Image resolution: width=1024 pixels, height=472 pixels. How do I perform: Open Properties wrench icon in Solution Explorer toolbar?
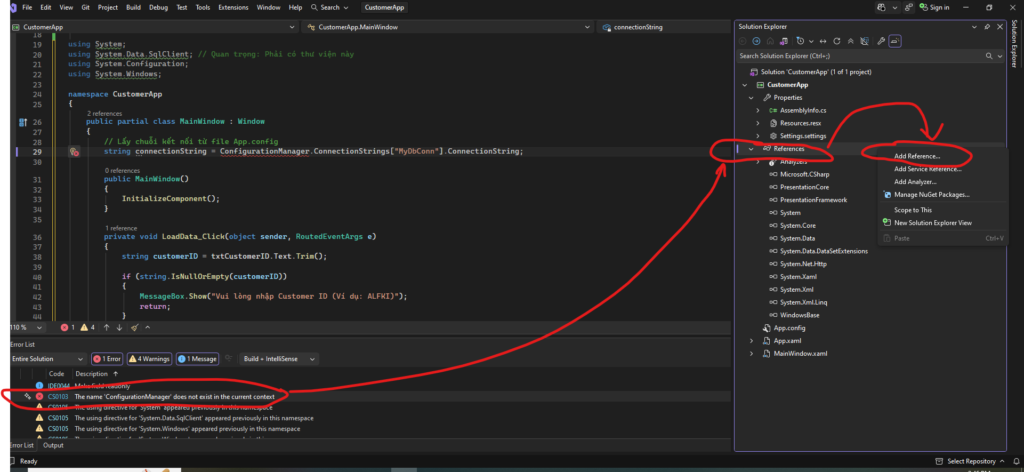point(880,41)
